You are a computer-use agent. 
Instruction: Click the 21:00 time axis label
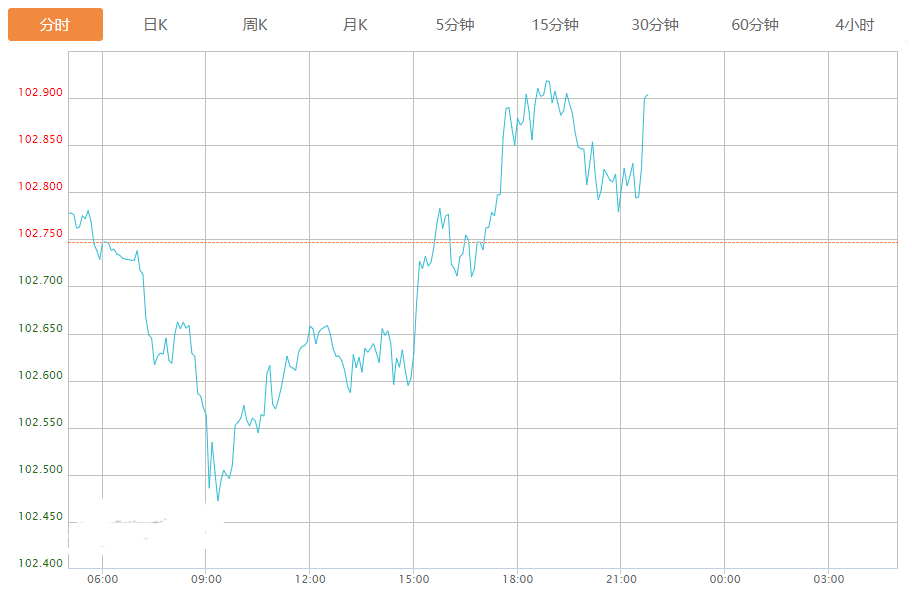point(621,579)
